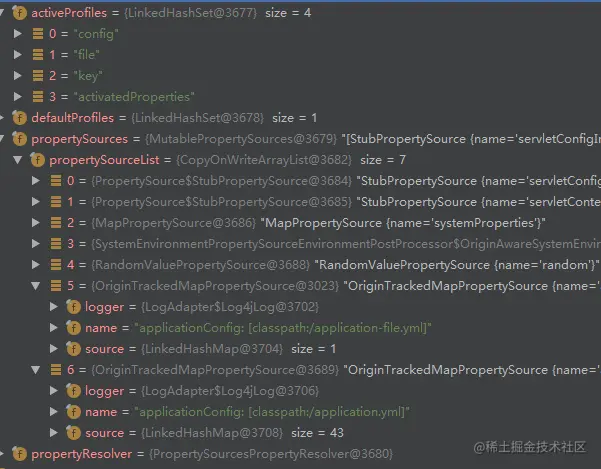This screenshot has height=469, width=601.
Task: Expand element 3 SystemEnvironmentPropertySource
Action: pyautogui.click(x=36, y=244)
